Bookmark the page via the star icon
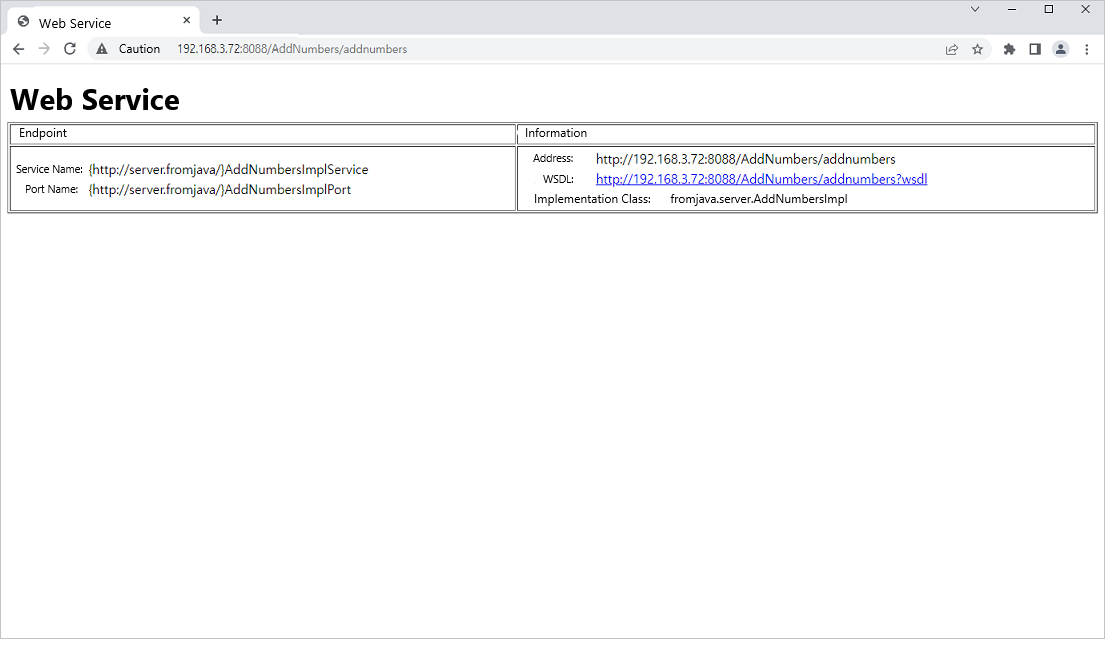1108x649 pixels. click(x=978, y=48)
